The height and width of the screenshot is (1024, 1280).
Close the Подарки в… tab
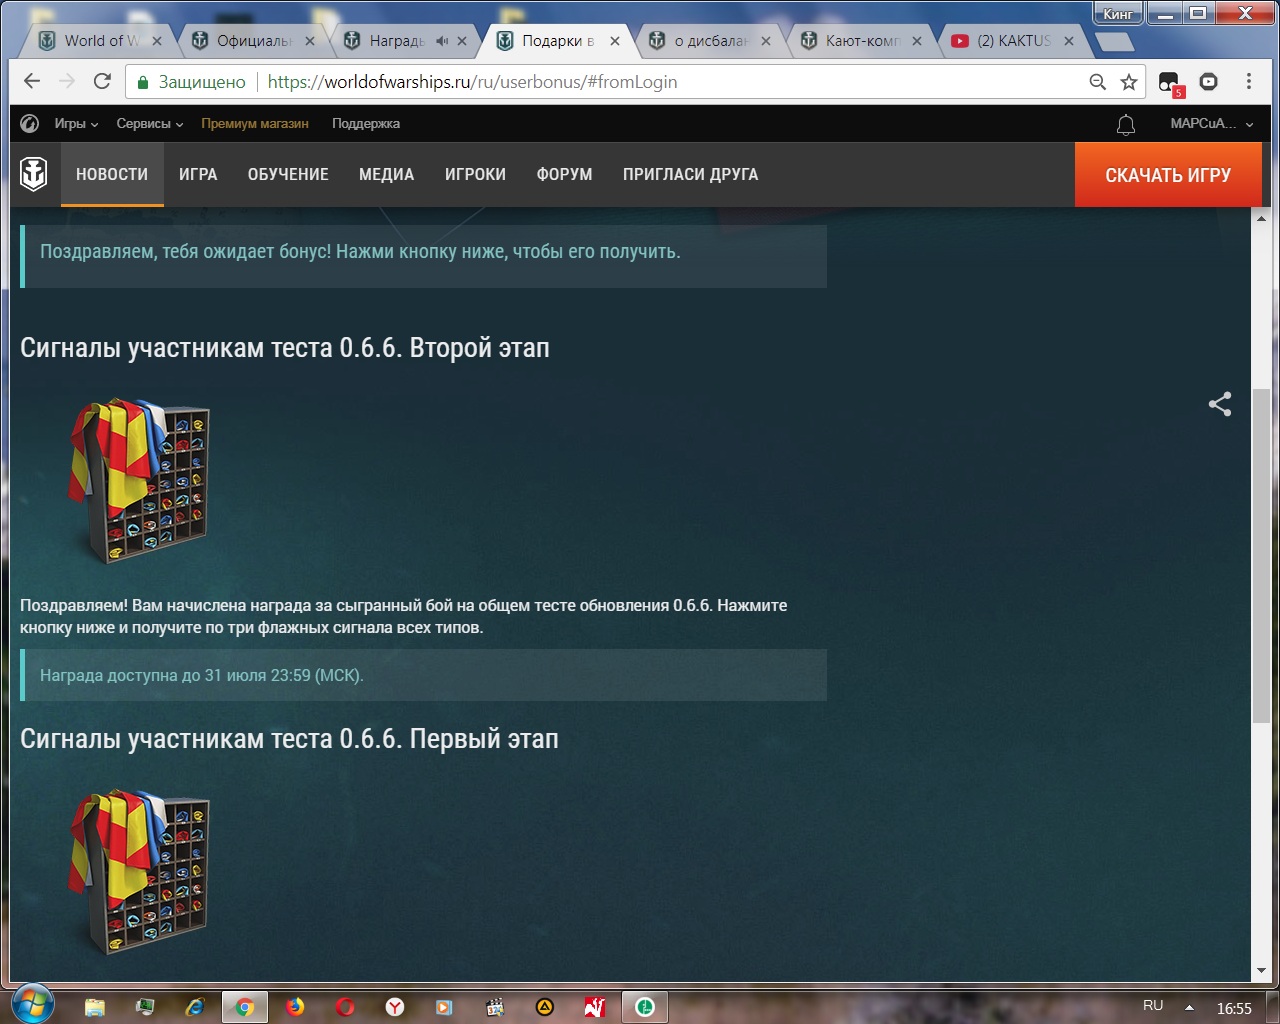click(615, 41)
